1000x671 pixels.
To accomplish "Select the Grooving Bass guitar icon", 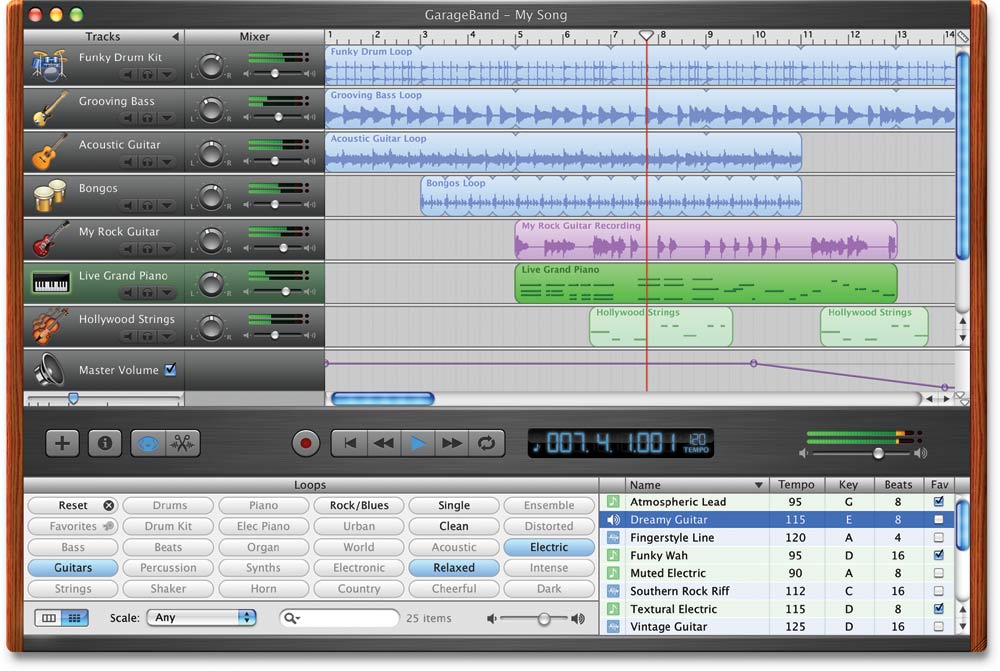I will (x=50, y=108).
